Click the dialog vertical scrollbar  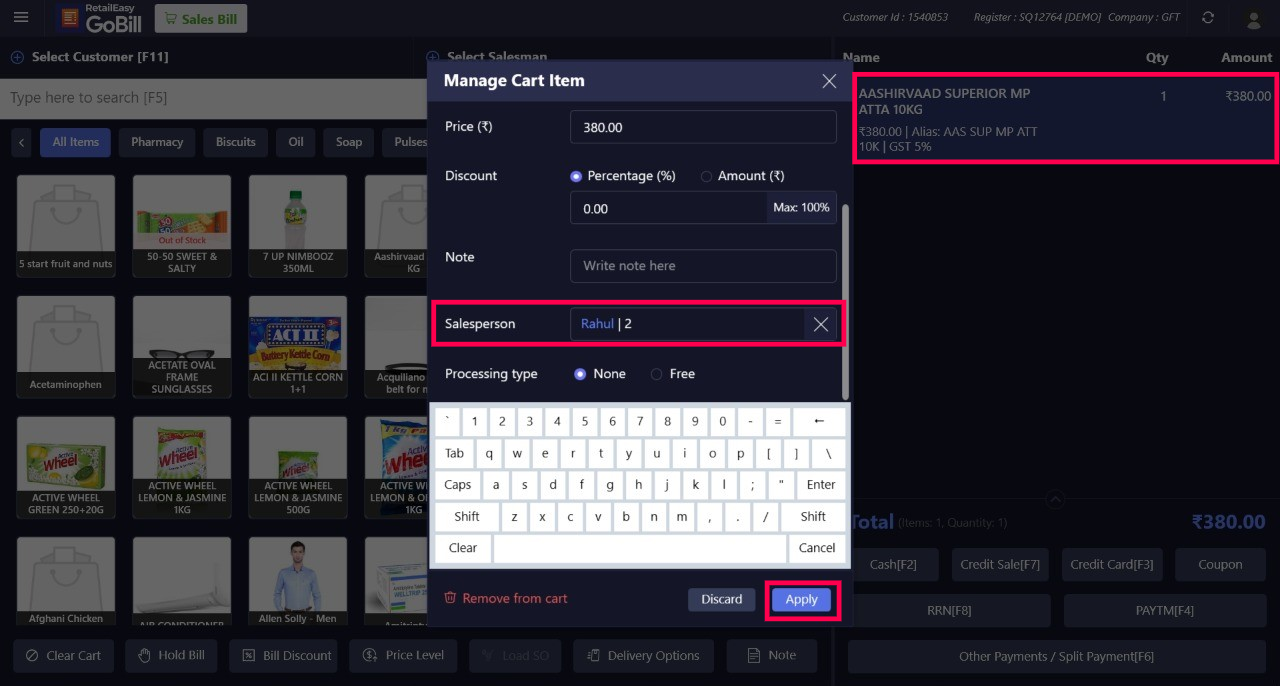(x=846, y=300)
